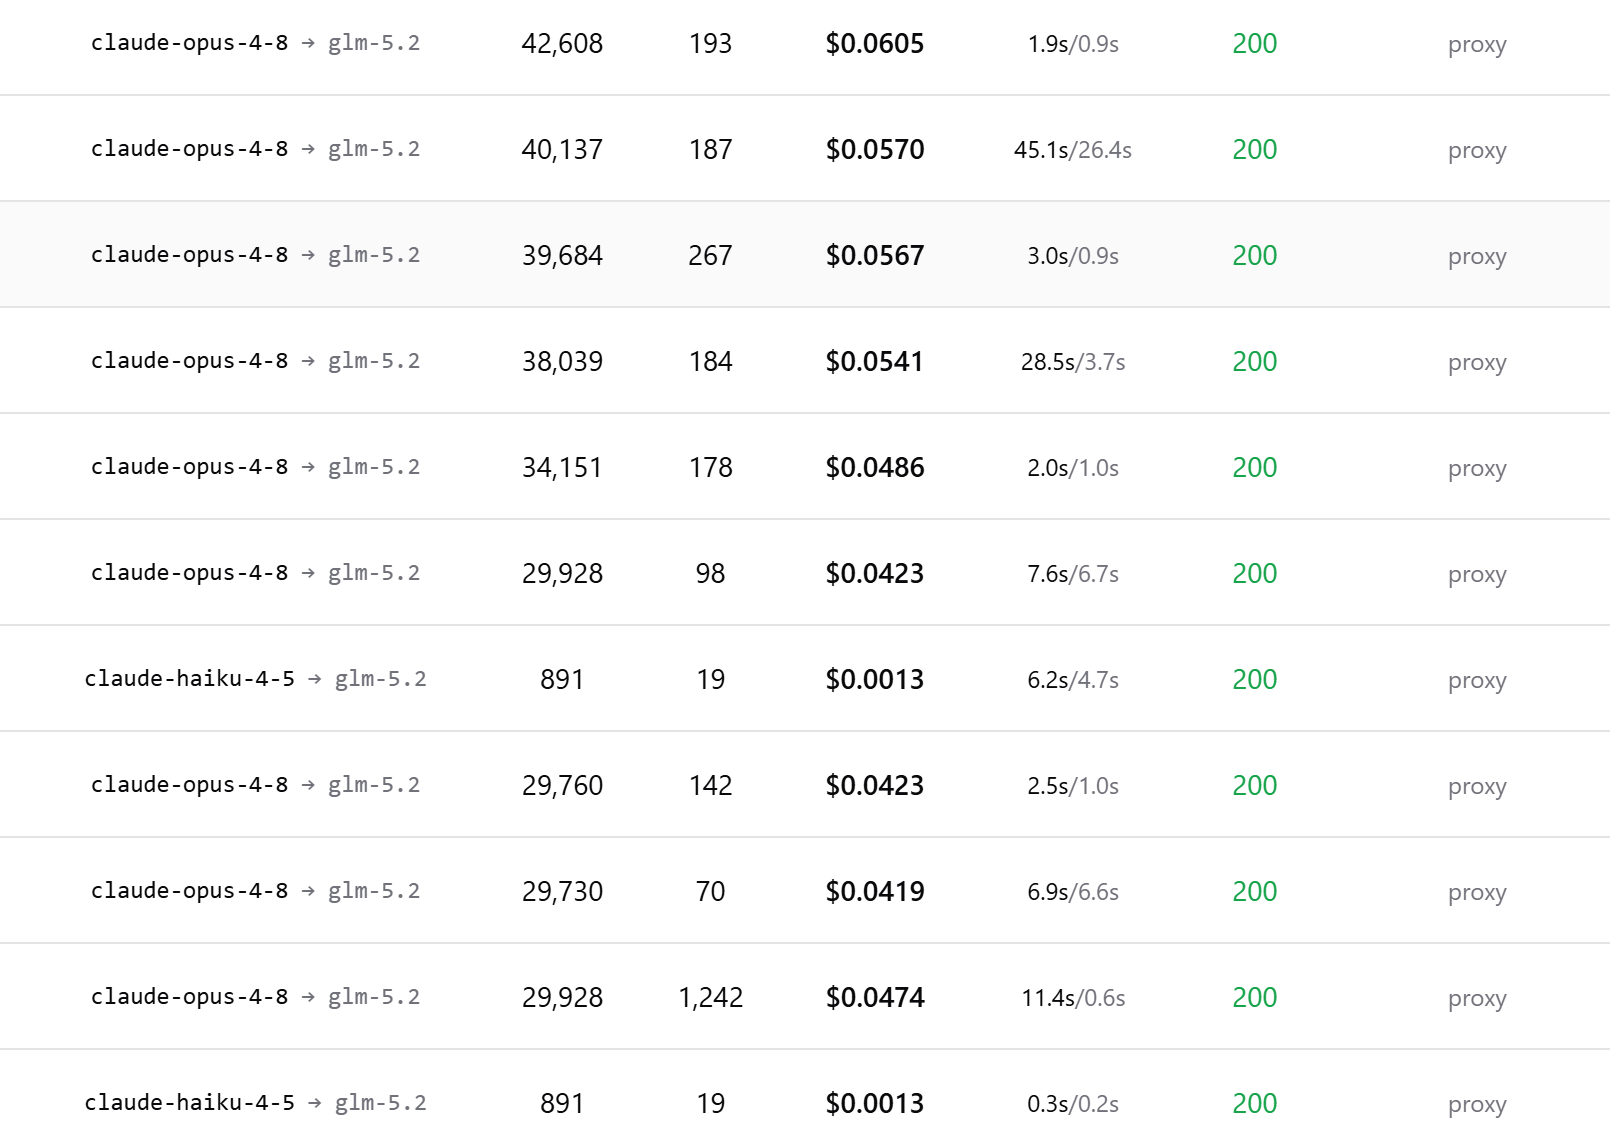This screenshot has width=1610, height=1130.
Task: Select the $0.0570 cost entry
Action: point(875,150)
